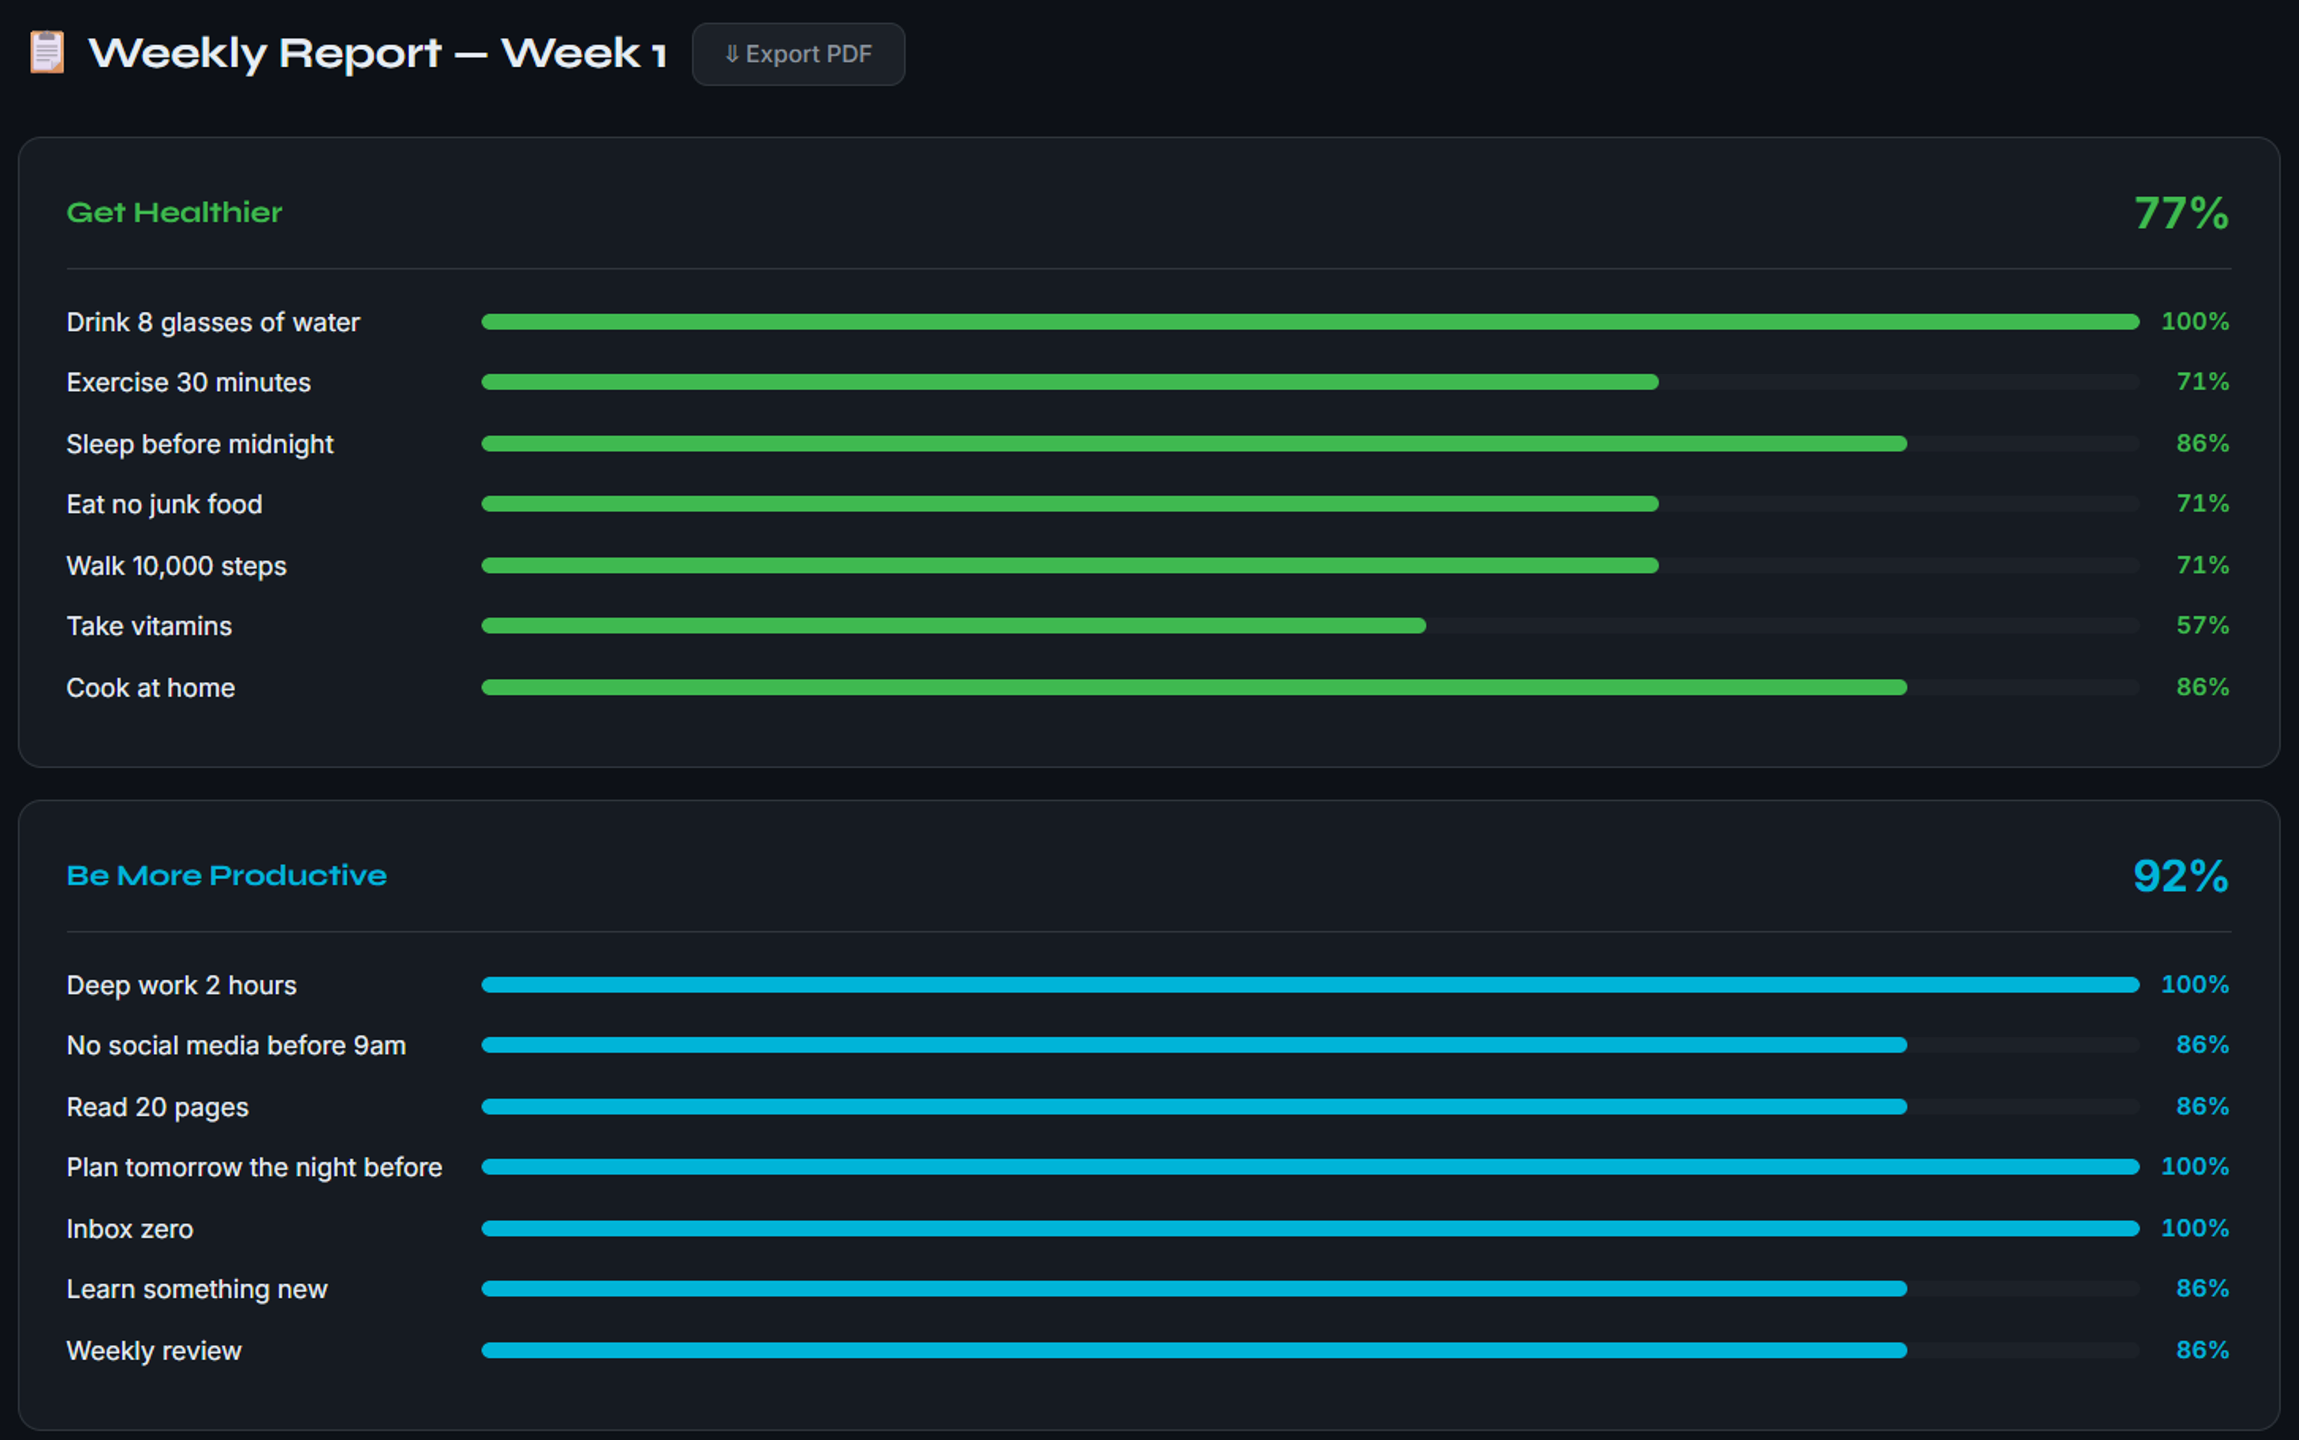Click the Drink 8 glasses of water progress bar
The width and height of the screenshot is (2299, 1440).
[1310, 322]
